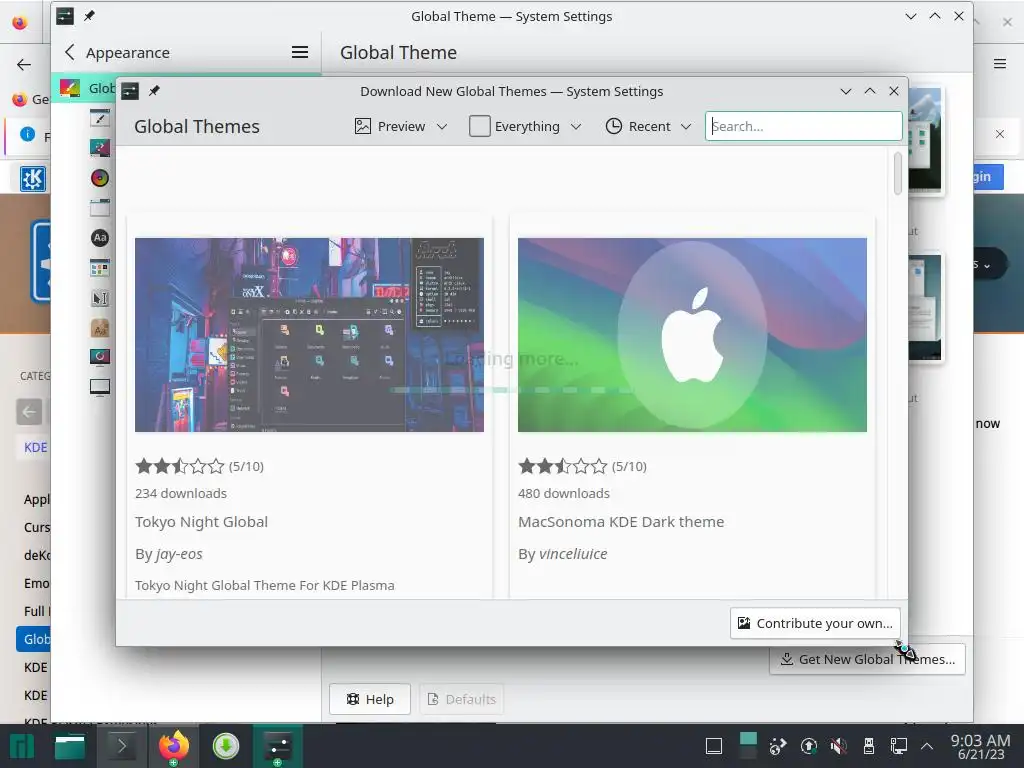Open removable devices USB tray icon
The image size is (1024, 768).
[869, 746]
